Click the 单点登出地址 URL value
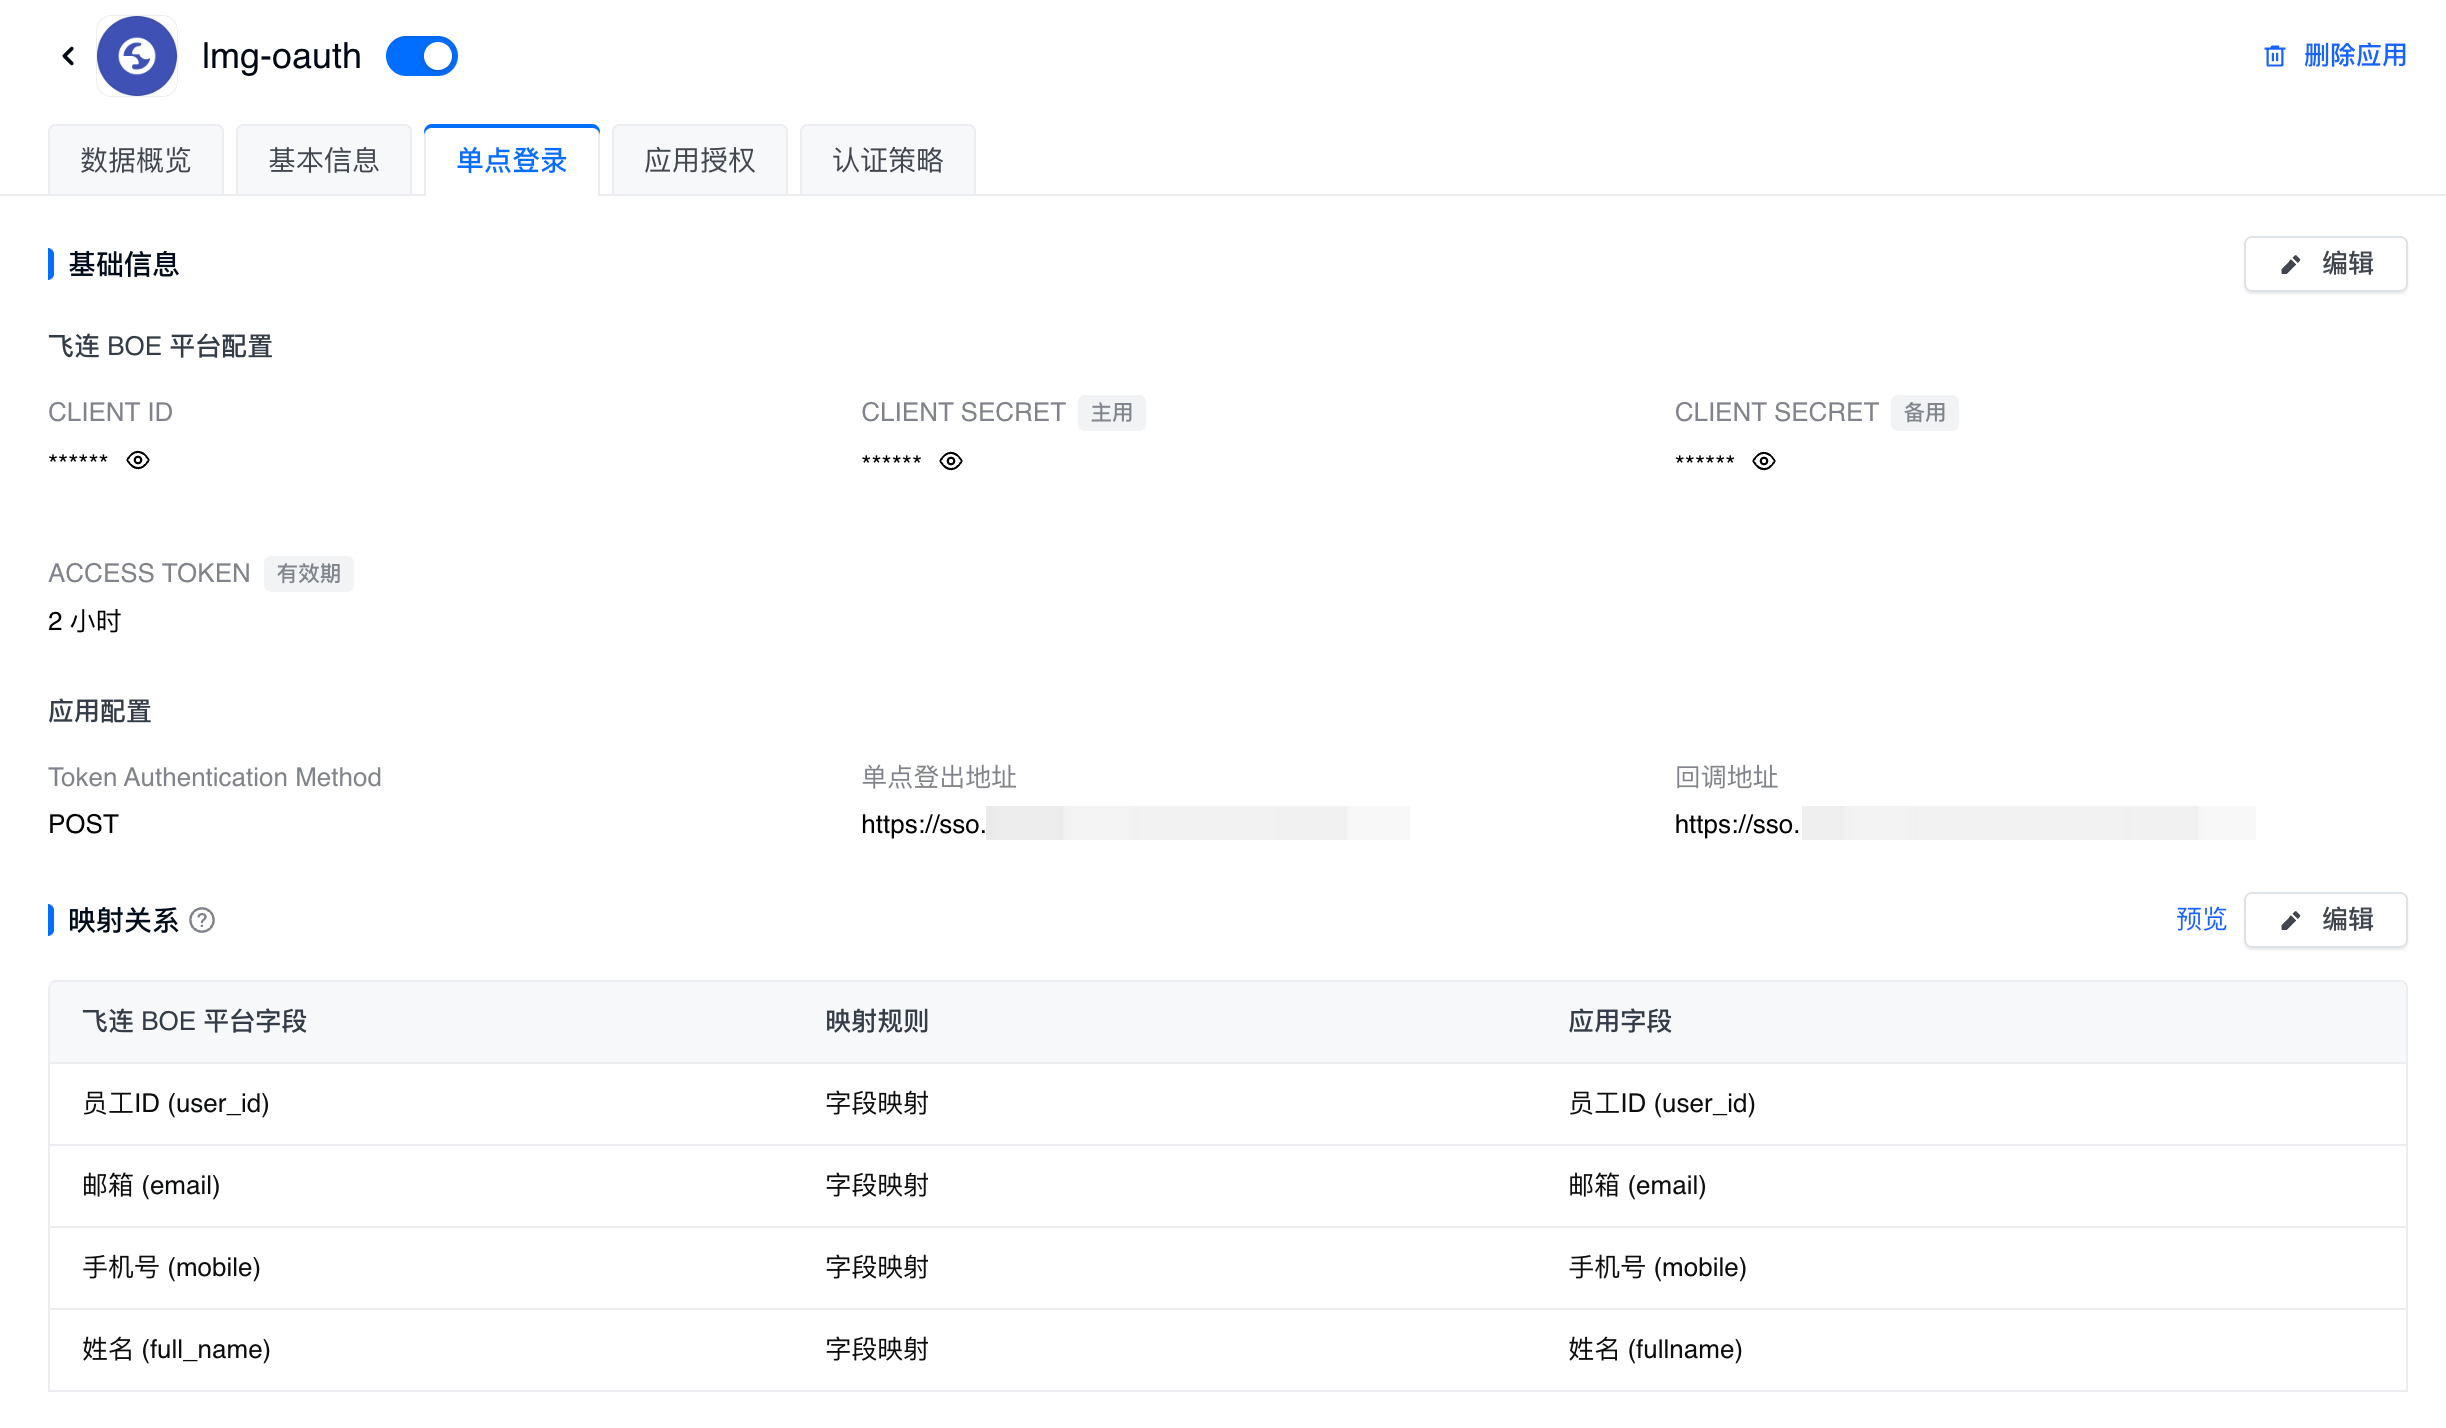The width and height of the screenshot is (2446, 1428). pos(1134,824)
